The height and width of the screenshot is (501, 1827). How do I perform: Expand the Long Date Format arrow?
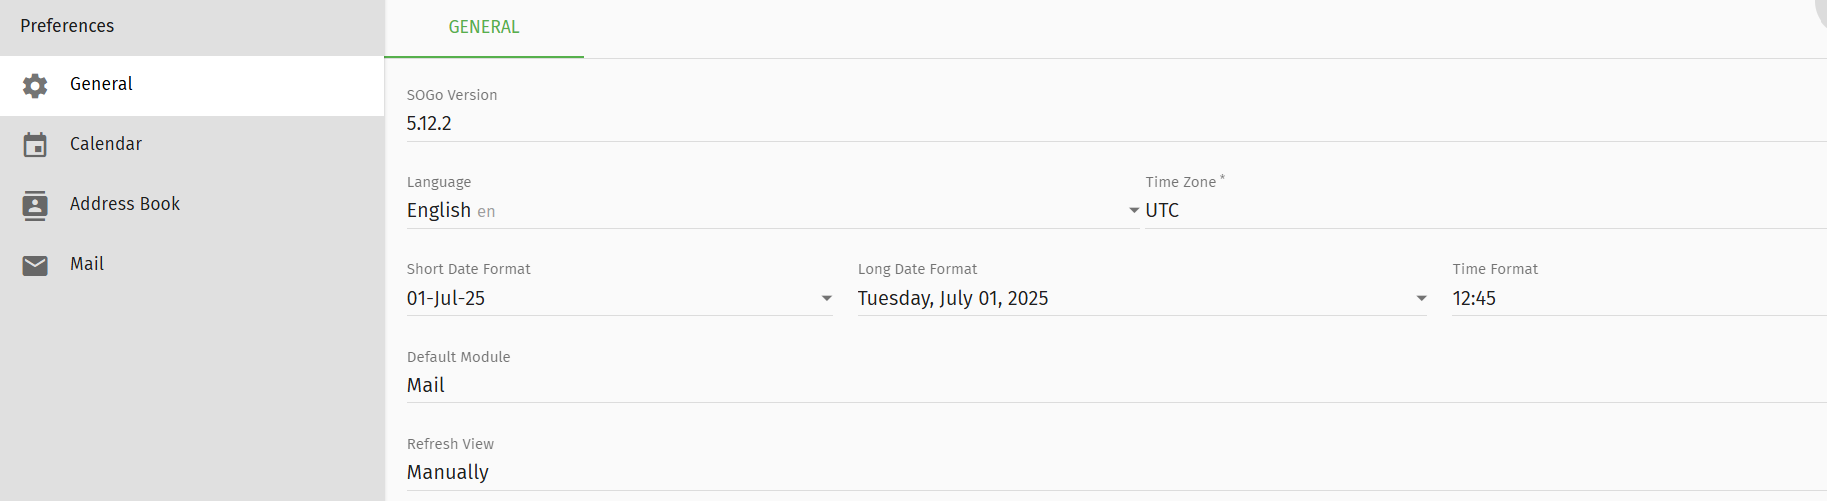point(1421,299)
